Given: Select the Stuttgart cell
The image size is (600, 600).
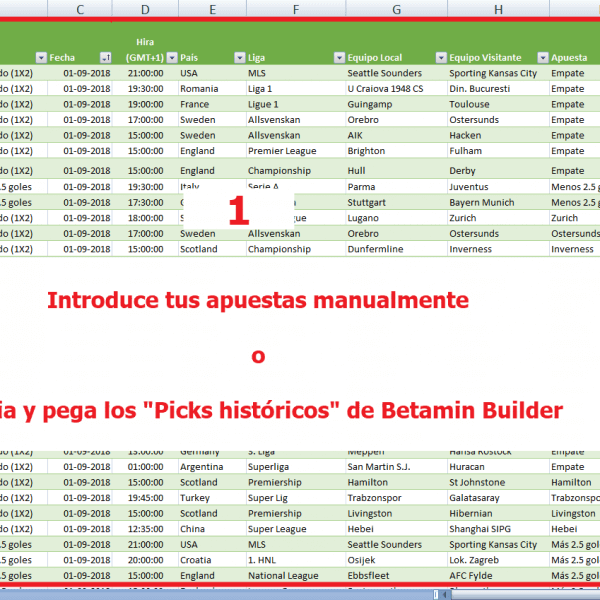Looking at the screenshot, I should coord(396,202).
